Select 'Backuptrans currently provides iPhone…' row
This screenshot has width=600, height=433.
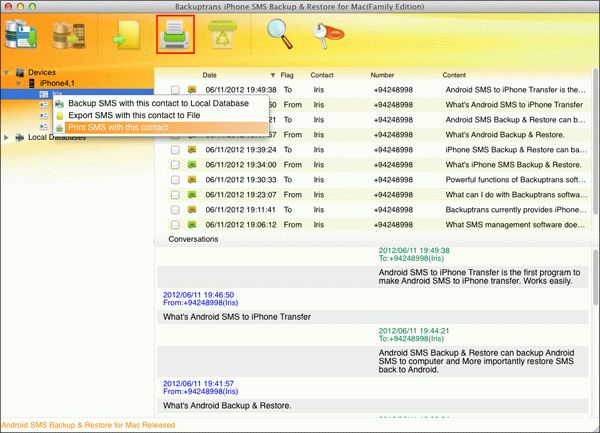coord(377,210)
